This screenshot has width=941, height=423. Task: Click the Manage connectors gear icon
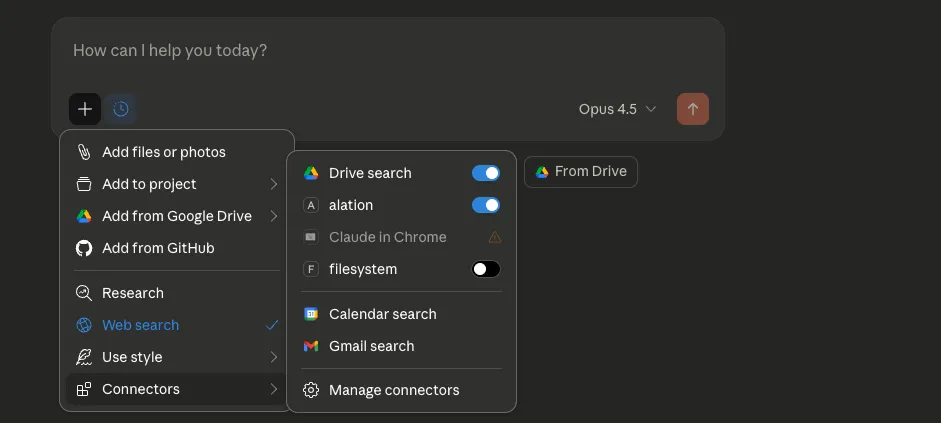[311, 390]
